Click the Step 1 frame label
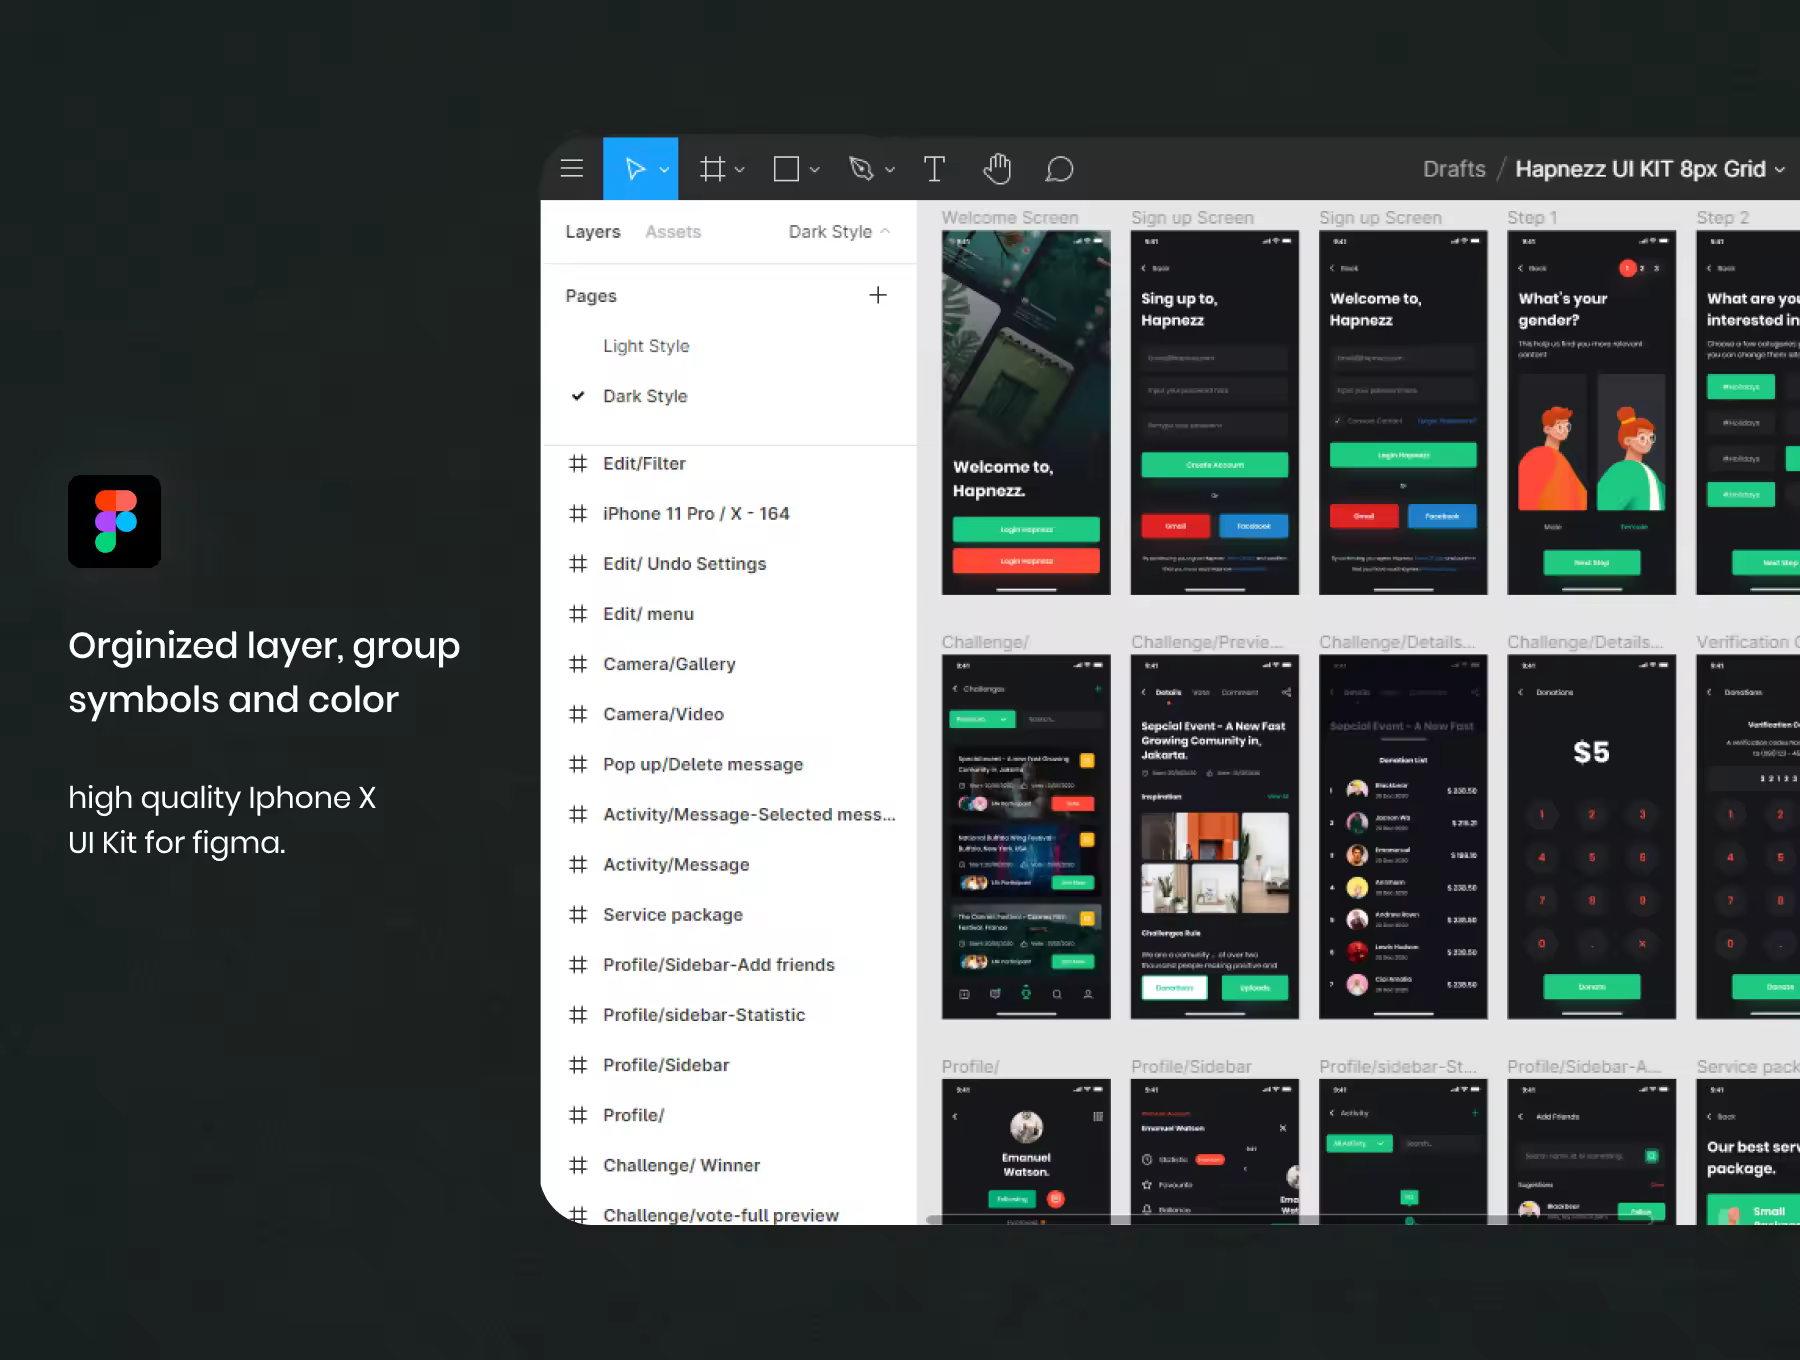The width and height of the screenshot is (1800, 1360). (x=1532, y=218)
